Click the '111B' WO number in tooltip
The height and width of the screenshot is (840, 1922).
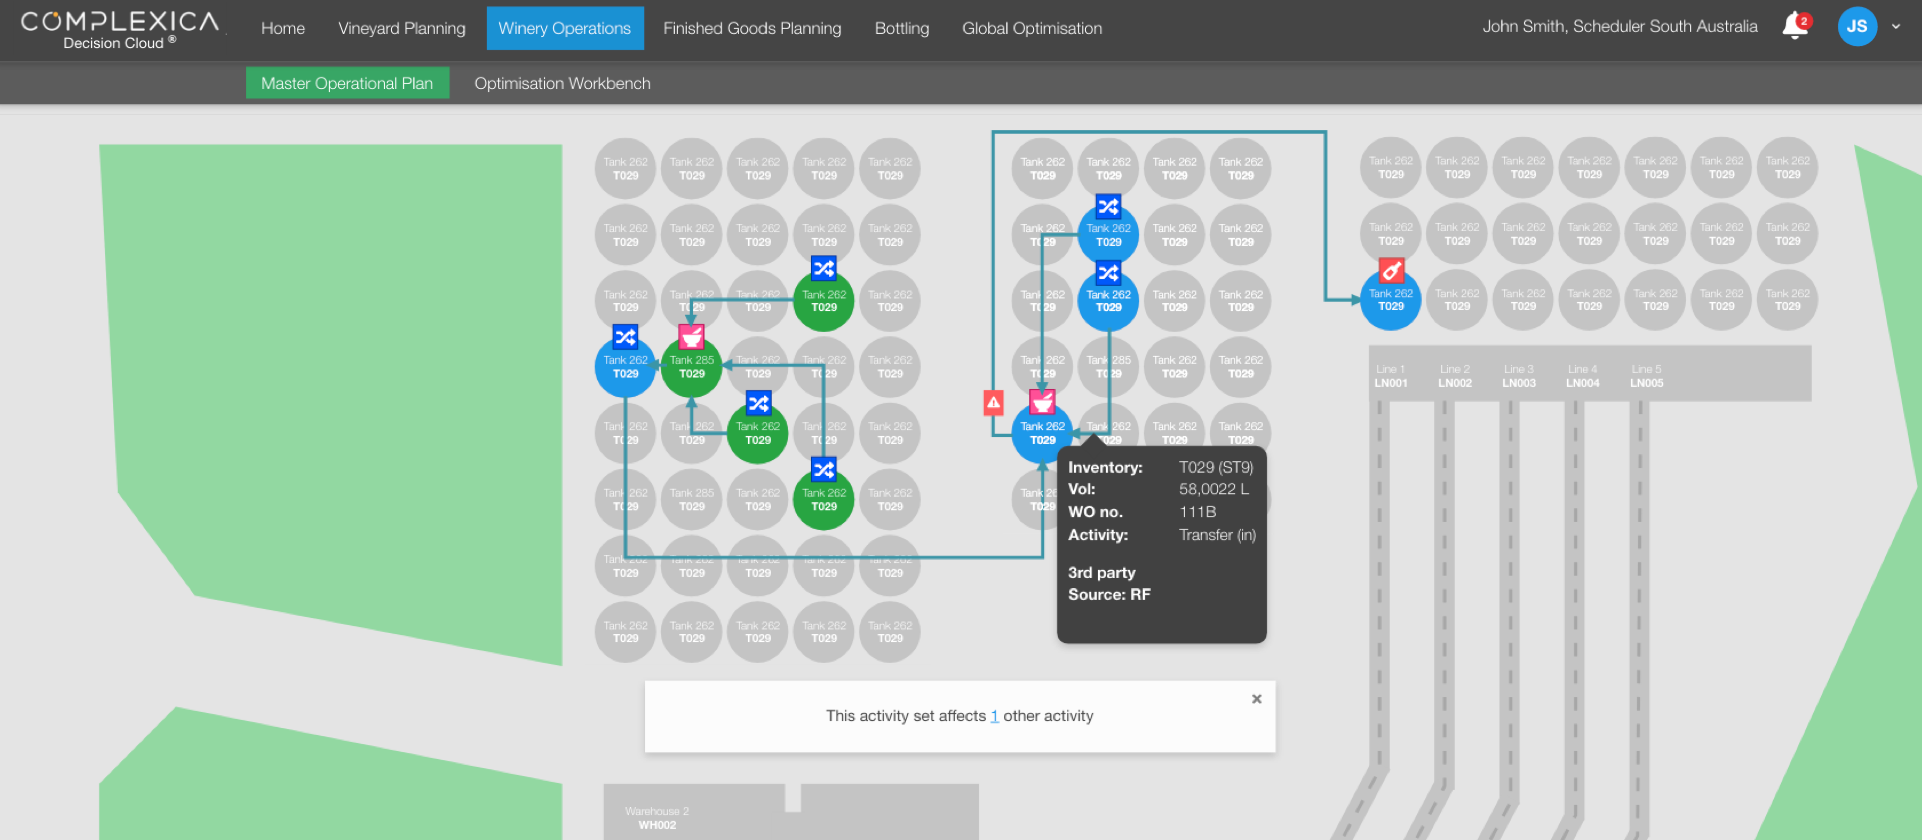[x=1197, y=512]
